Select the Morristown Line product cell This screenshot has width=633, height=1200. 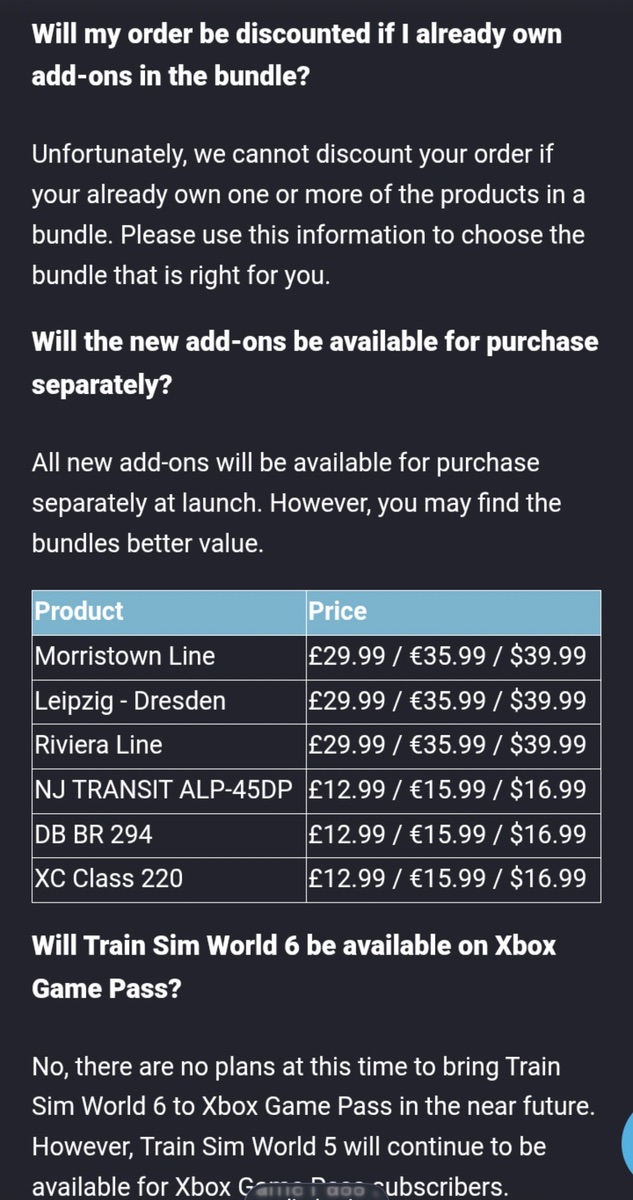pyautogui.click(x=169, y=657)
